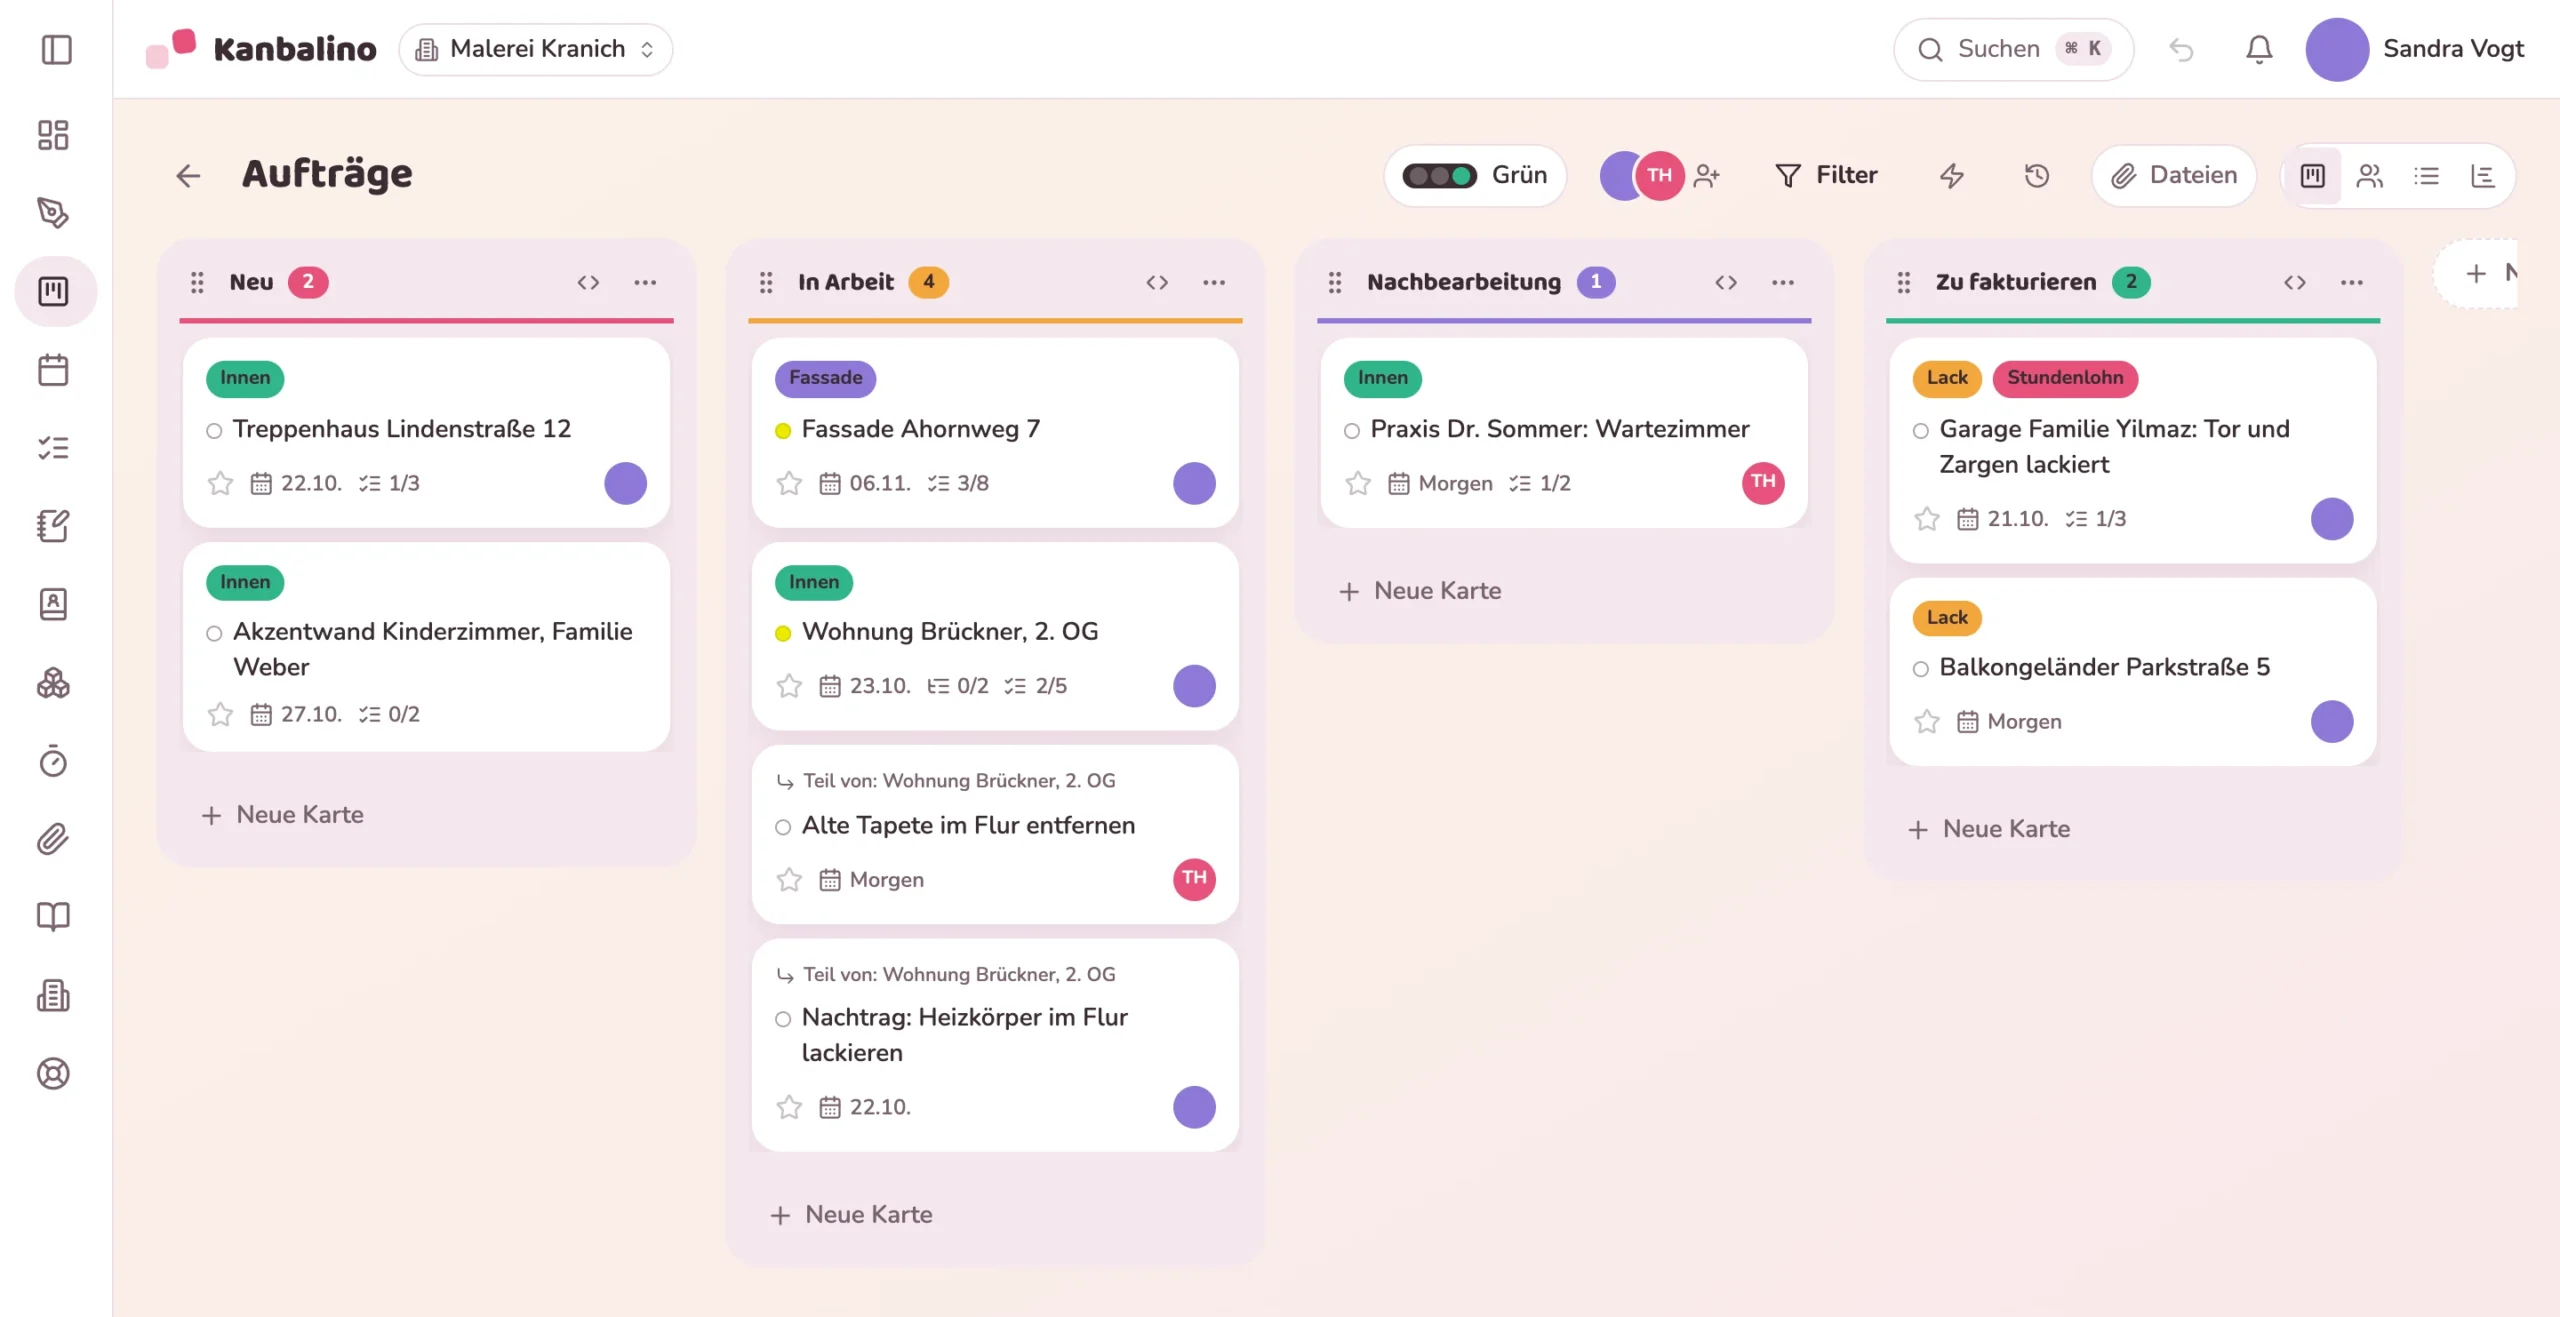The width and height of the screenshot is (2560, 1317).
Task: Open the dashboard grid icon in sidebar
Action: [53, 135]
